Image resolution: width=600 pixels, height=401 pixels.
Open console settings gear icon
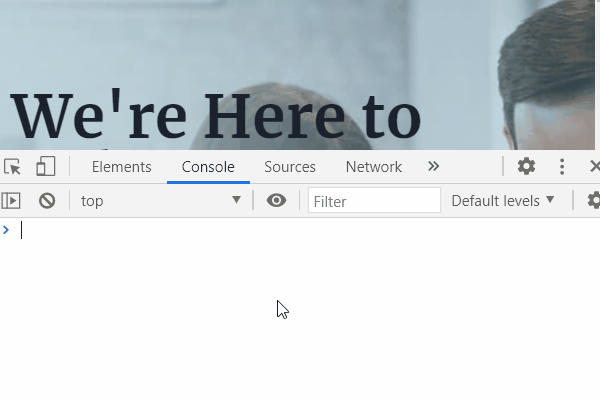tap(593, 200)
